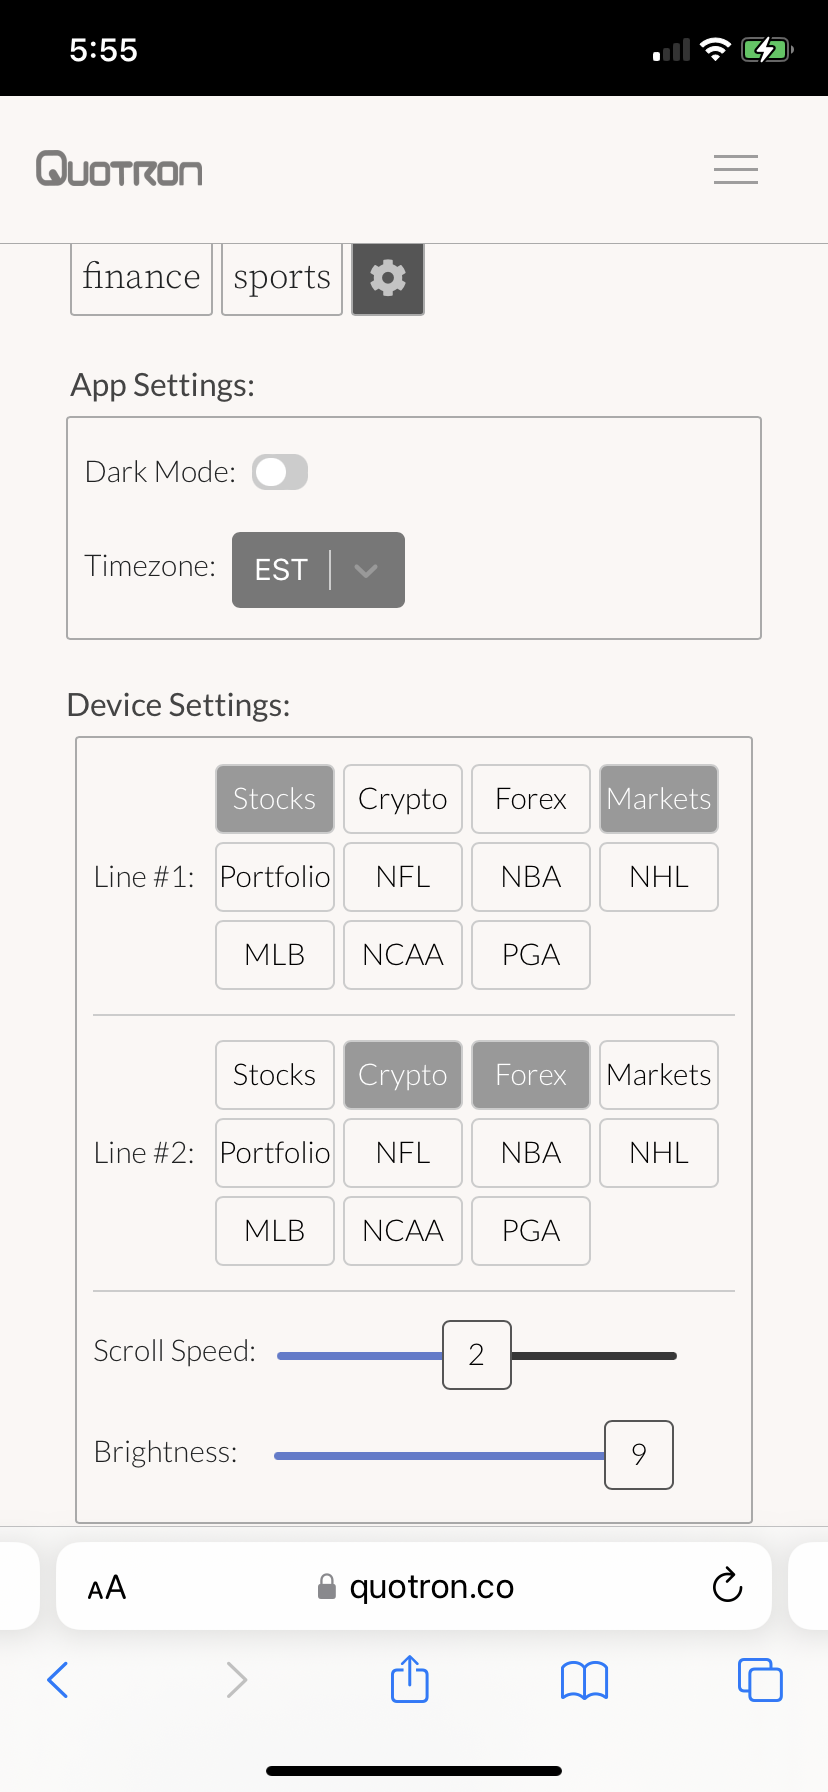
Task: Enable the Dark Mode switch
Action: coord(280,472)
